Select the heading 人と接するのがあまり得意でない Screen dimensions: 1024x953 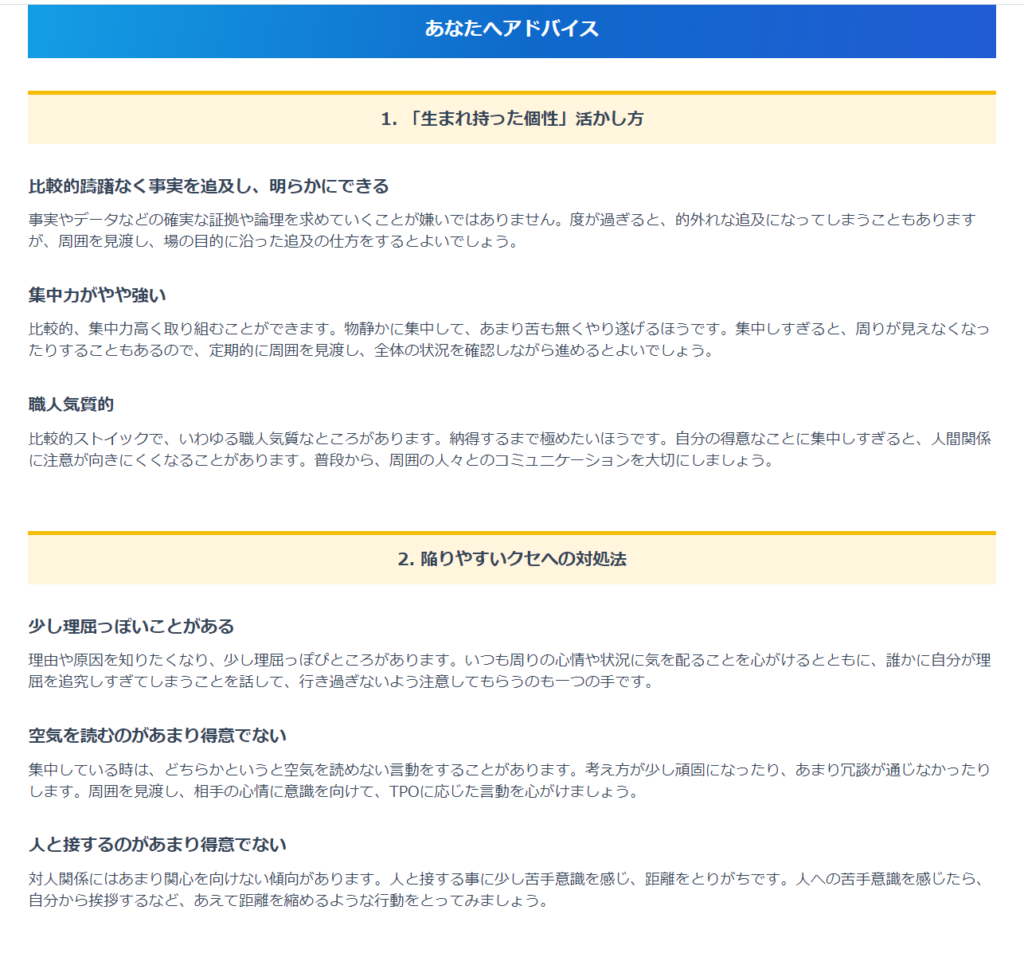pos(157,845)
